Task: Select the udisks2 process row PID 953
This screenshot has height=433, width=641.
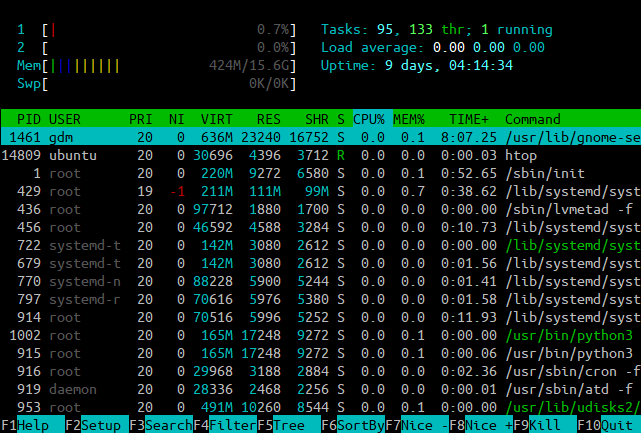Action: tap(320, 407)
